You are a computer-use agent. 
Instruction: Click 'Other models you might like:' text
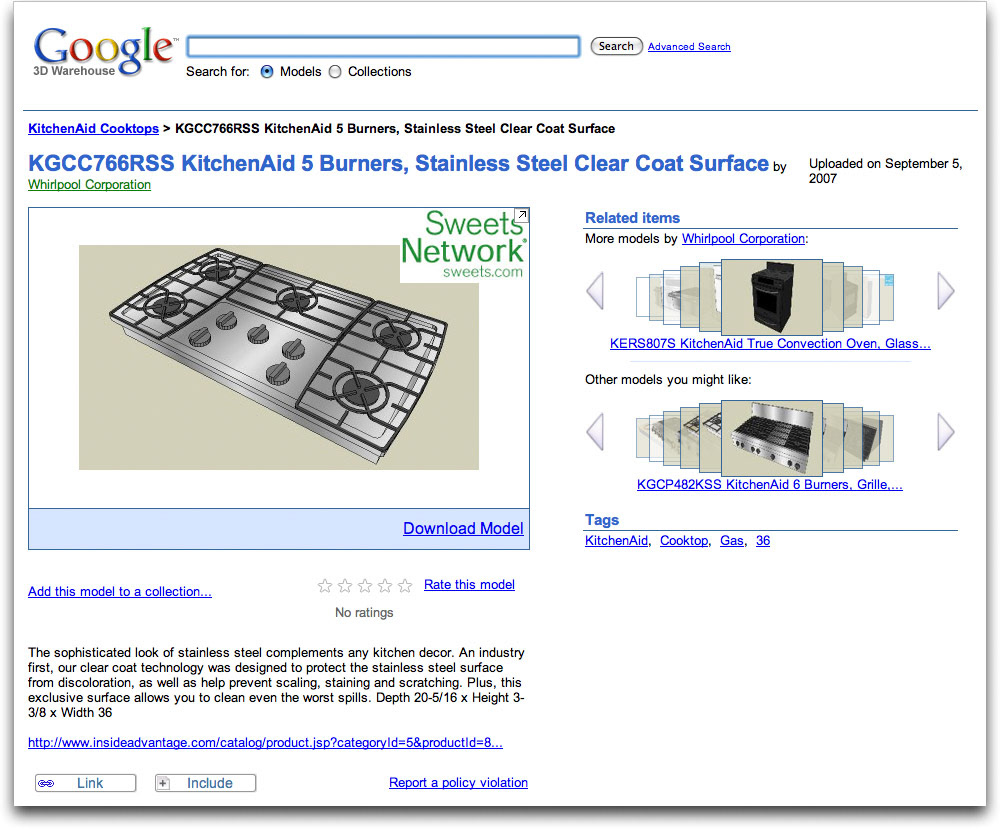[x=668, y=379]
